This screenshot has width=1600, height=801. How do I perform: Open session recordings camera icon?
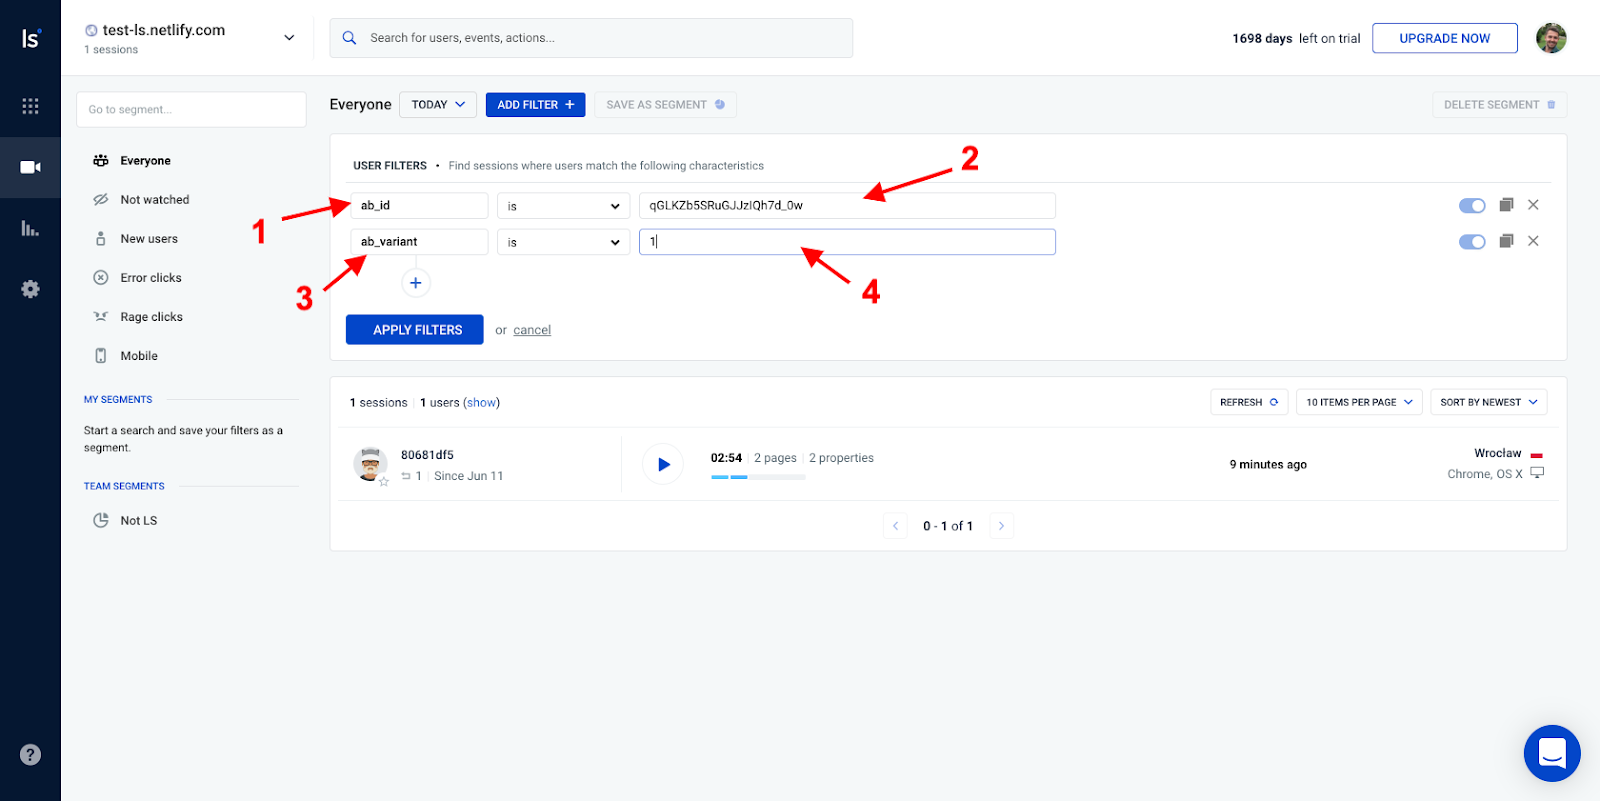[x=30, y=167]
